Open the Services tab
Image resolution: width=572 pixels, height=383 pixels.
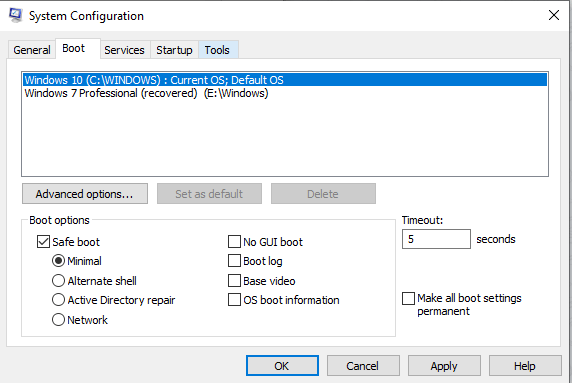pyautogui.click(x=124, y=50)
